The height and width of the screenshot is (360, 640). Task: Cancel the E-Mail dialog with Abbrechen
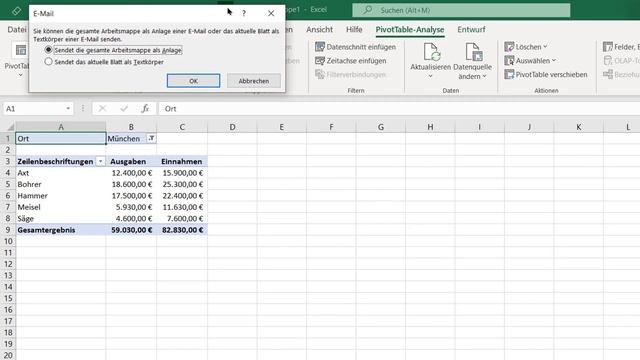pyautogui.click(x=253, y=81)
